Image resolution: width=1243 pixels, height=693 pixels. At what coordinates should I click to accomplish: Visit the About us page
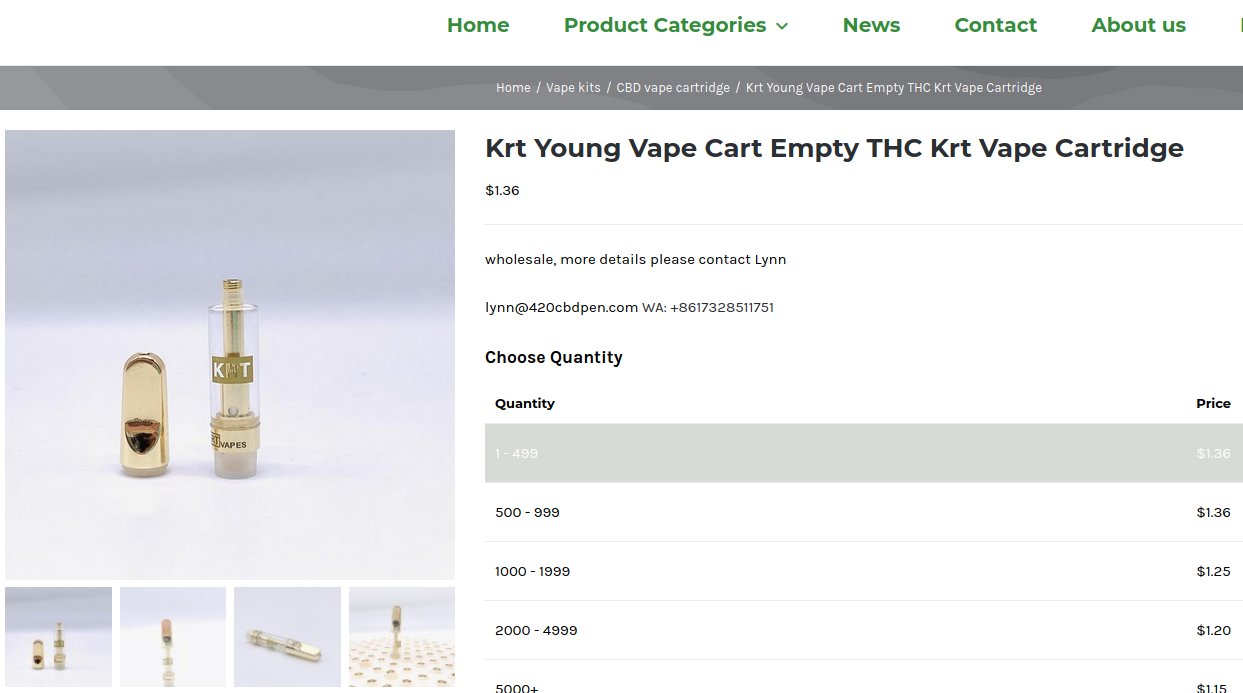(x=1138, y=25)
